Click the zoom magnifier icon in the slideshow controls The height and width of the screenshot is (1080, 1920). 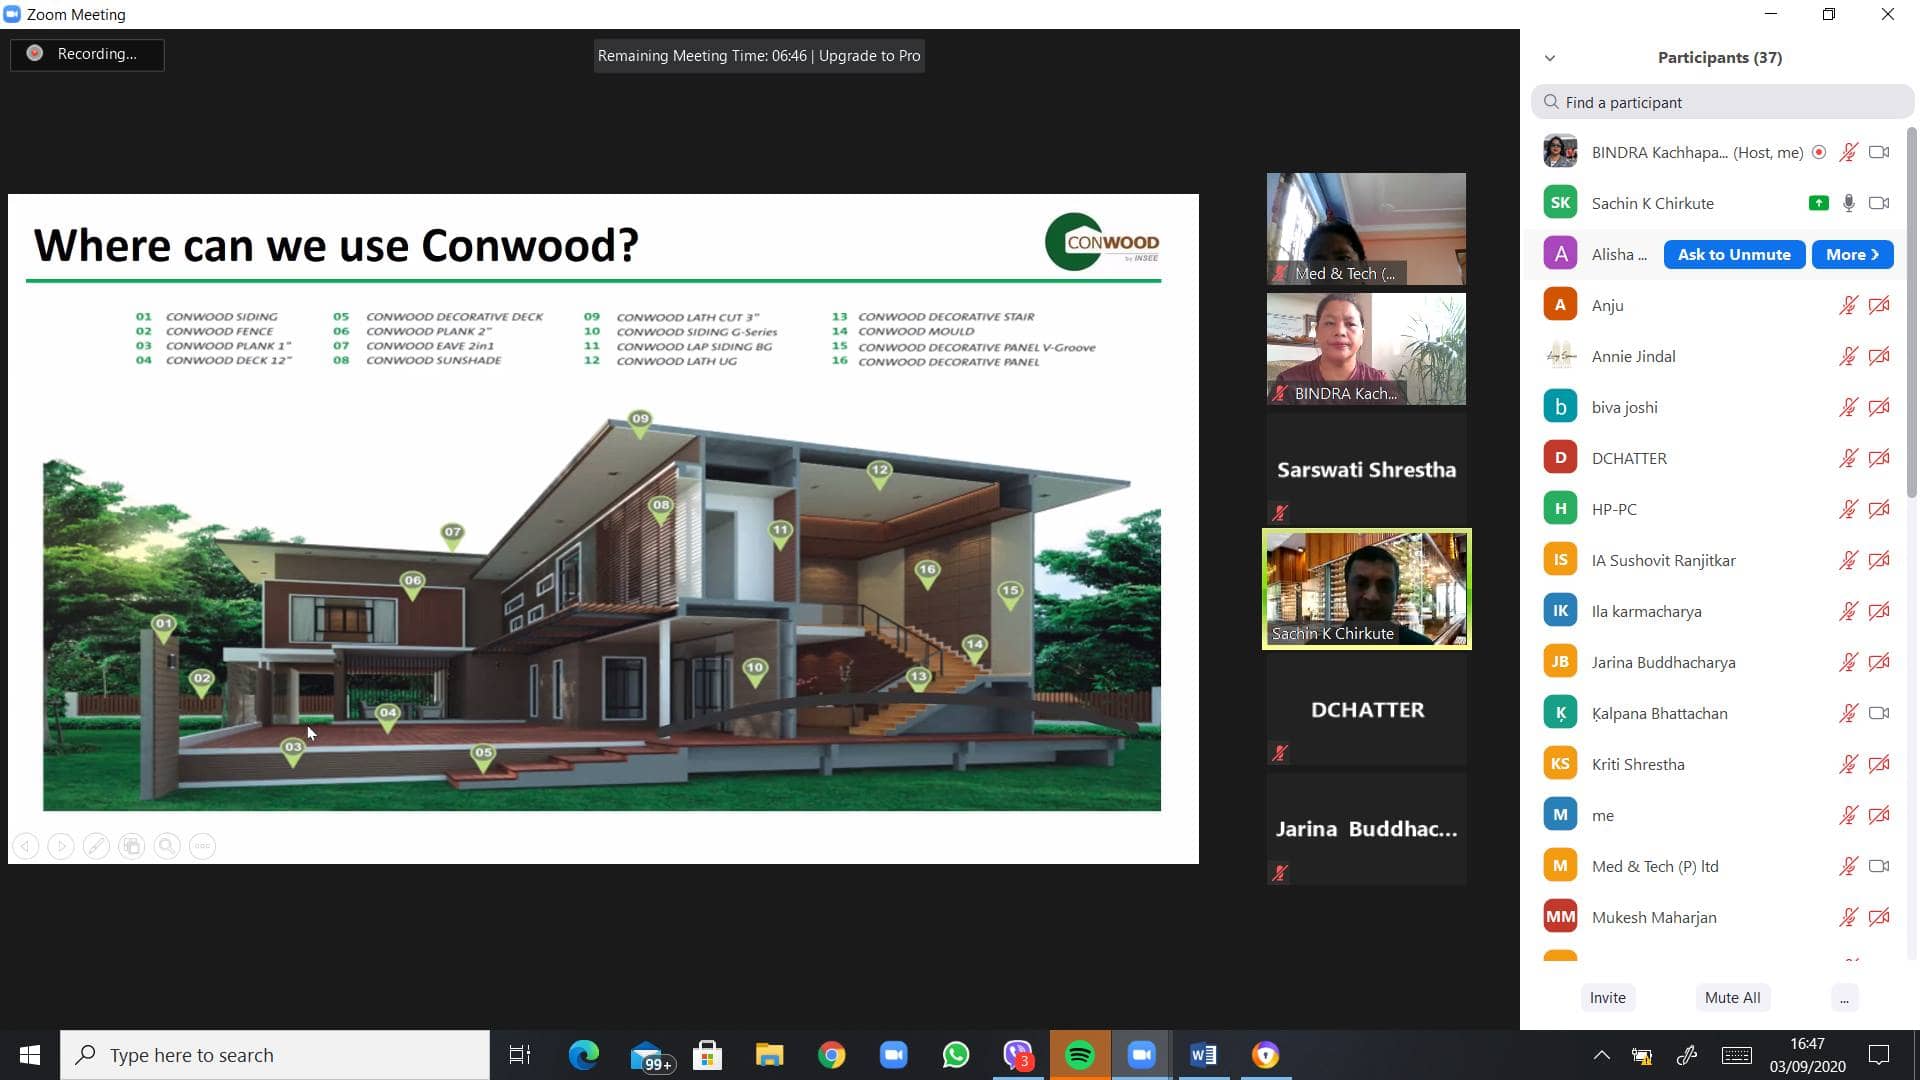pos(167,846)
